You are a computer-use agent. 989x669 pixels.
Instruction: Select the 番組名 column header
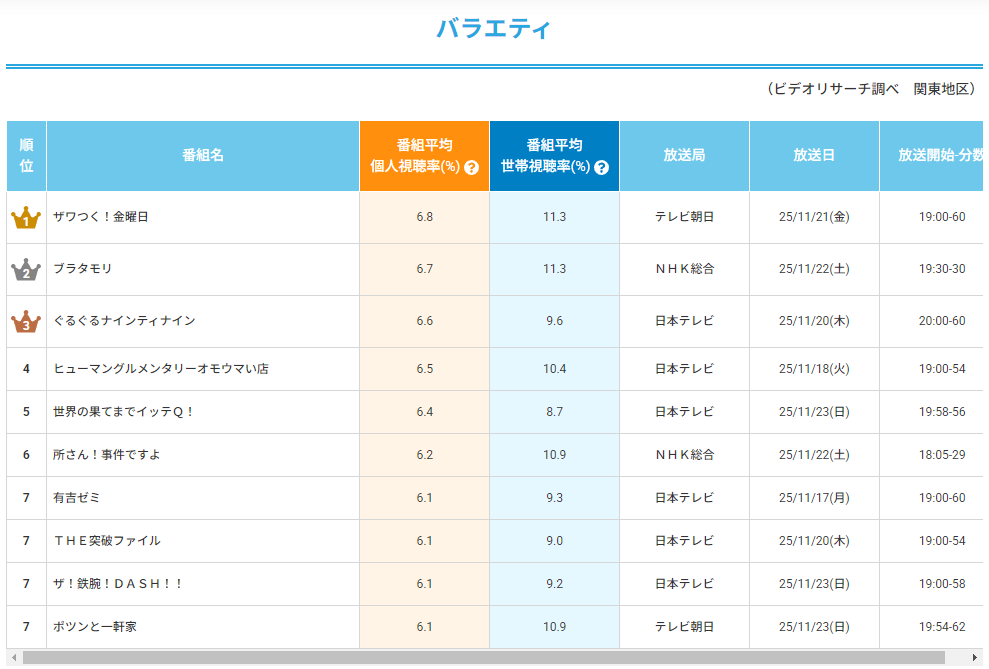click(203, 156)
